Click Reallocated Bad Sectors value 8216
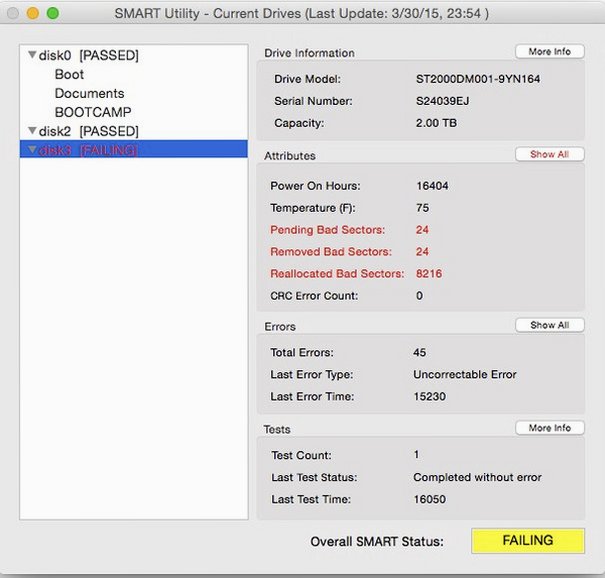This screenshot has width=605, height=578. tap(429, 274)
